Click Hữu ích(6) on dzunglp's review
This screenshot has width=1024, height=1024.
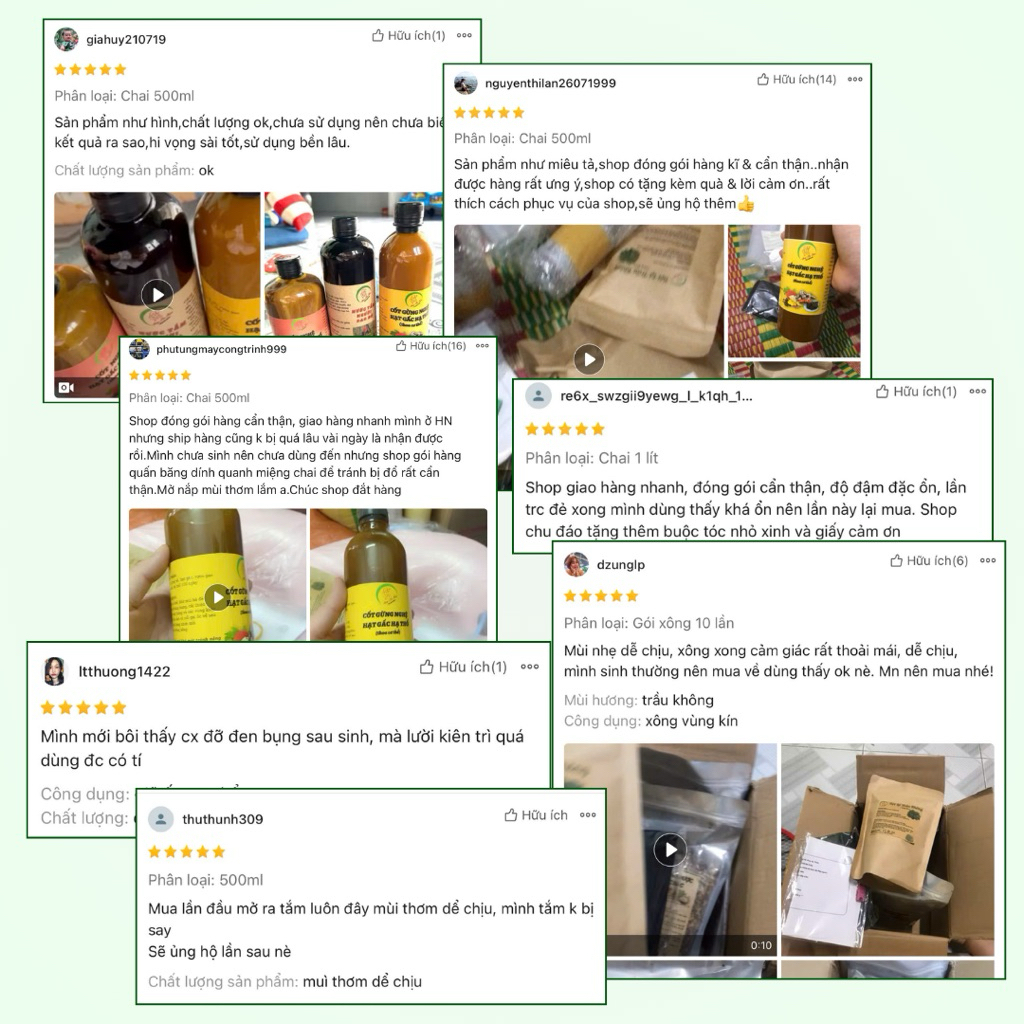click(x=929, y=560)
